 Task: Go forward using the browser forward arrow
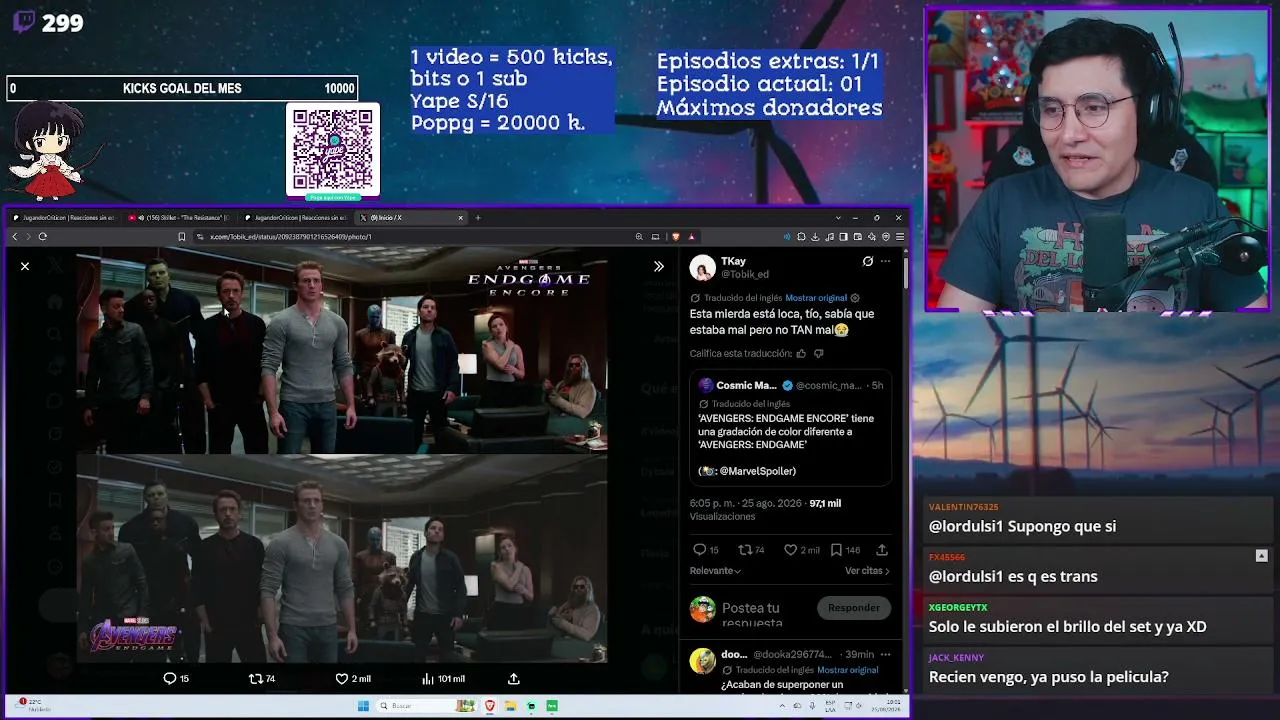pyautogui.click(x=28, y=237)
